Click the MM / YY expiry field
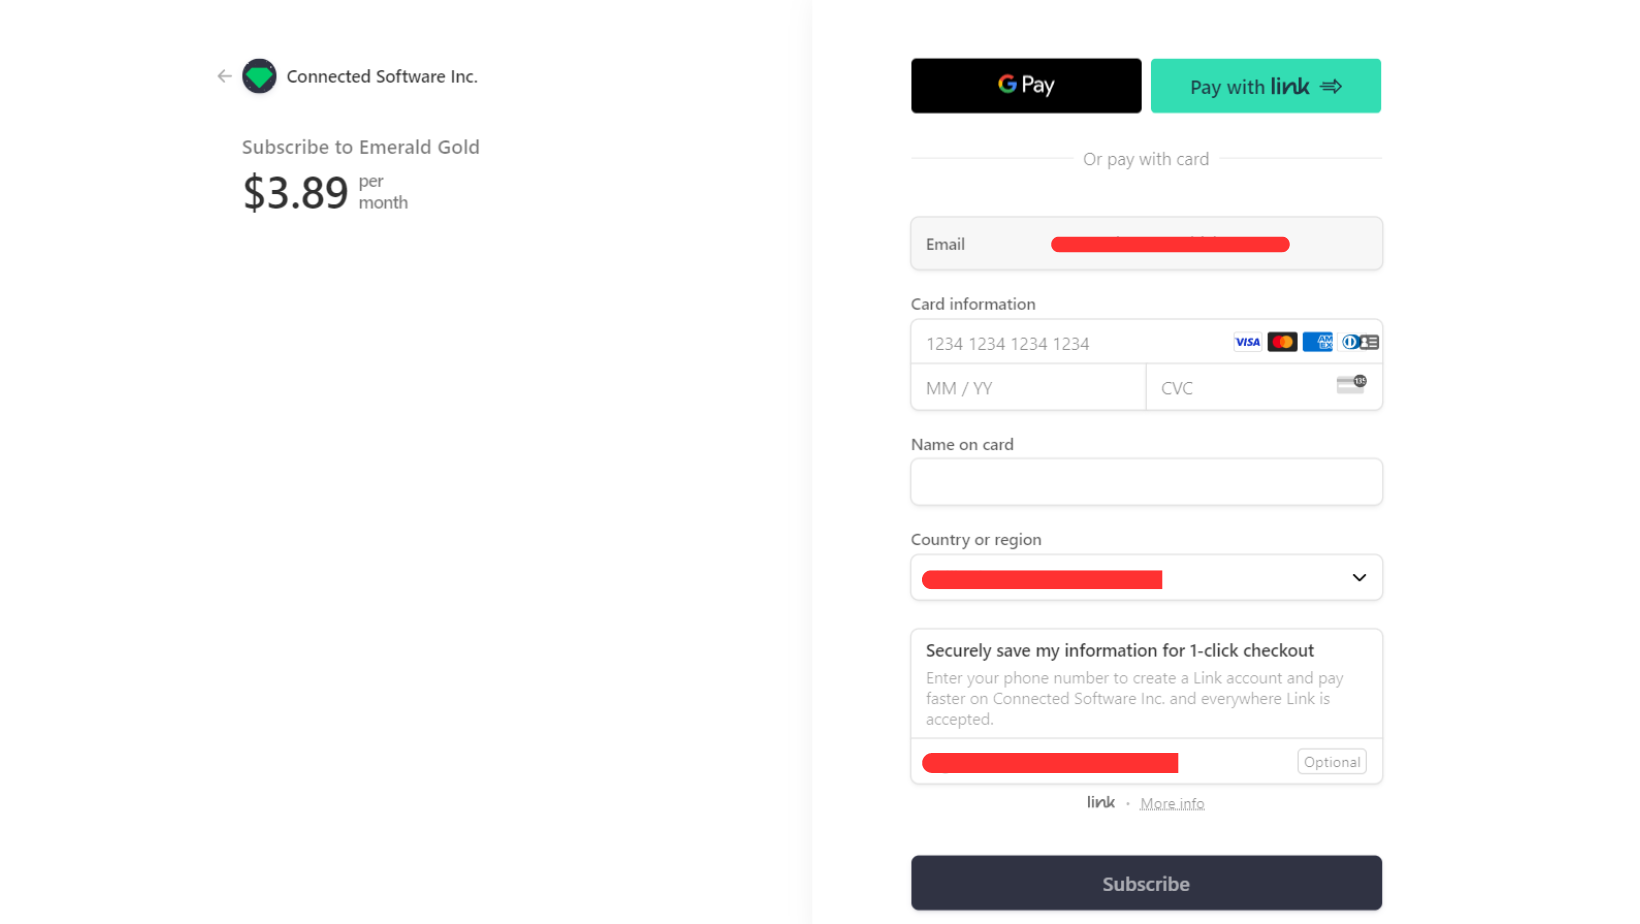This screenshot has height=924, width=1640. coord(1027,388)
